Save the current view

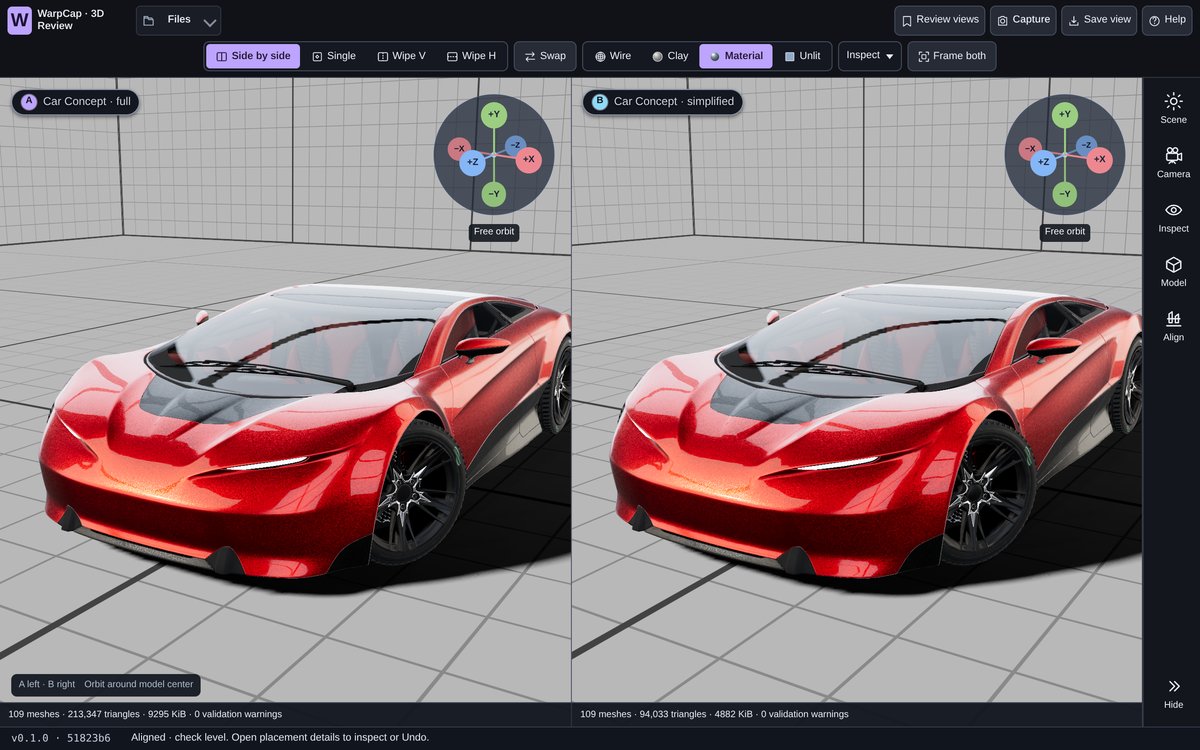[1099, 20]
